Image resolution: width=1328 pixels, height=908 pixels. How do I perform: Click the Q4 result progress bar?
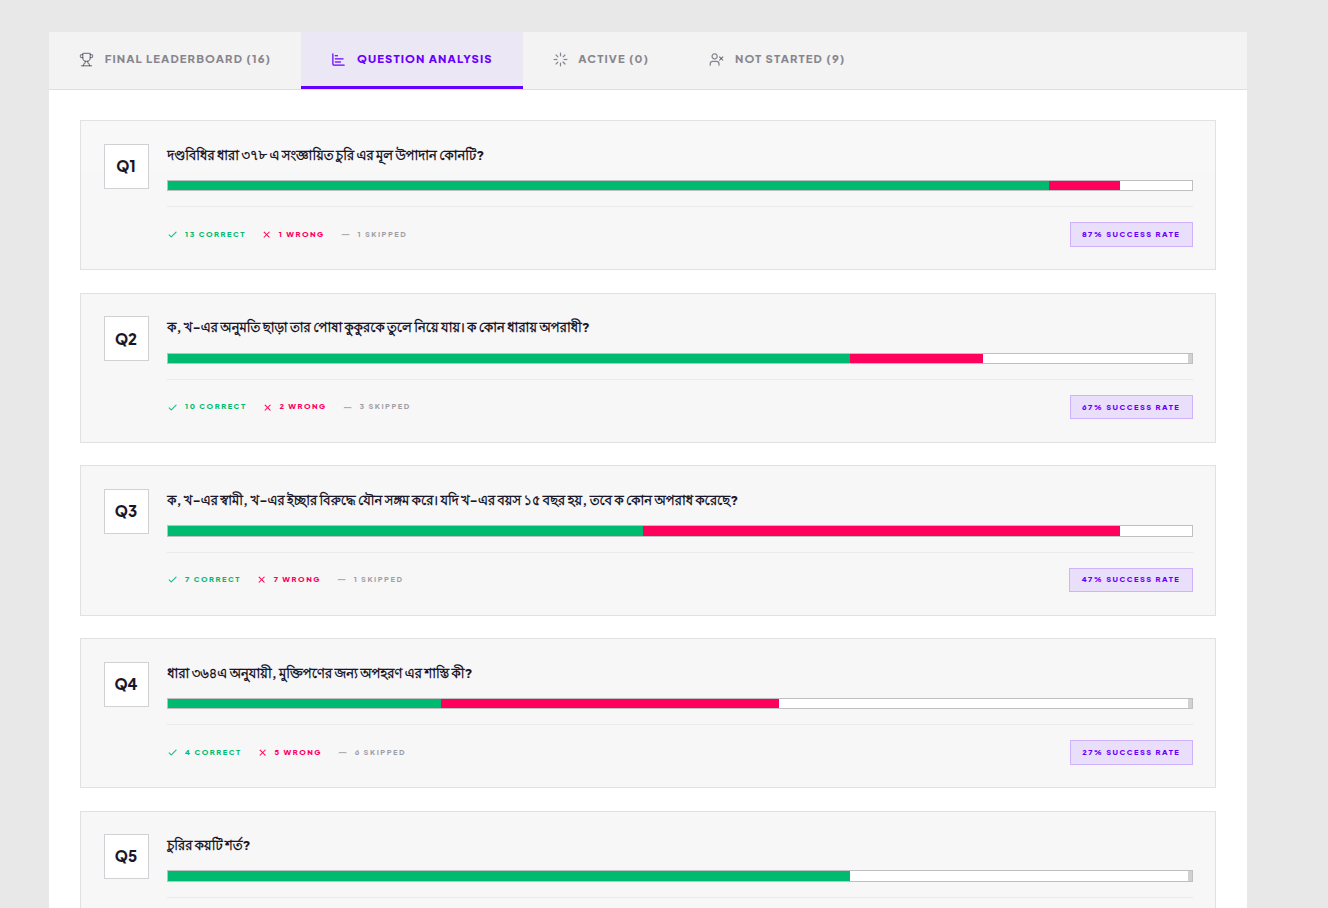click(680, 704)
